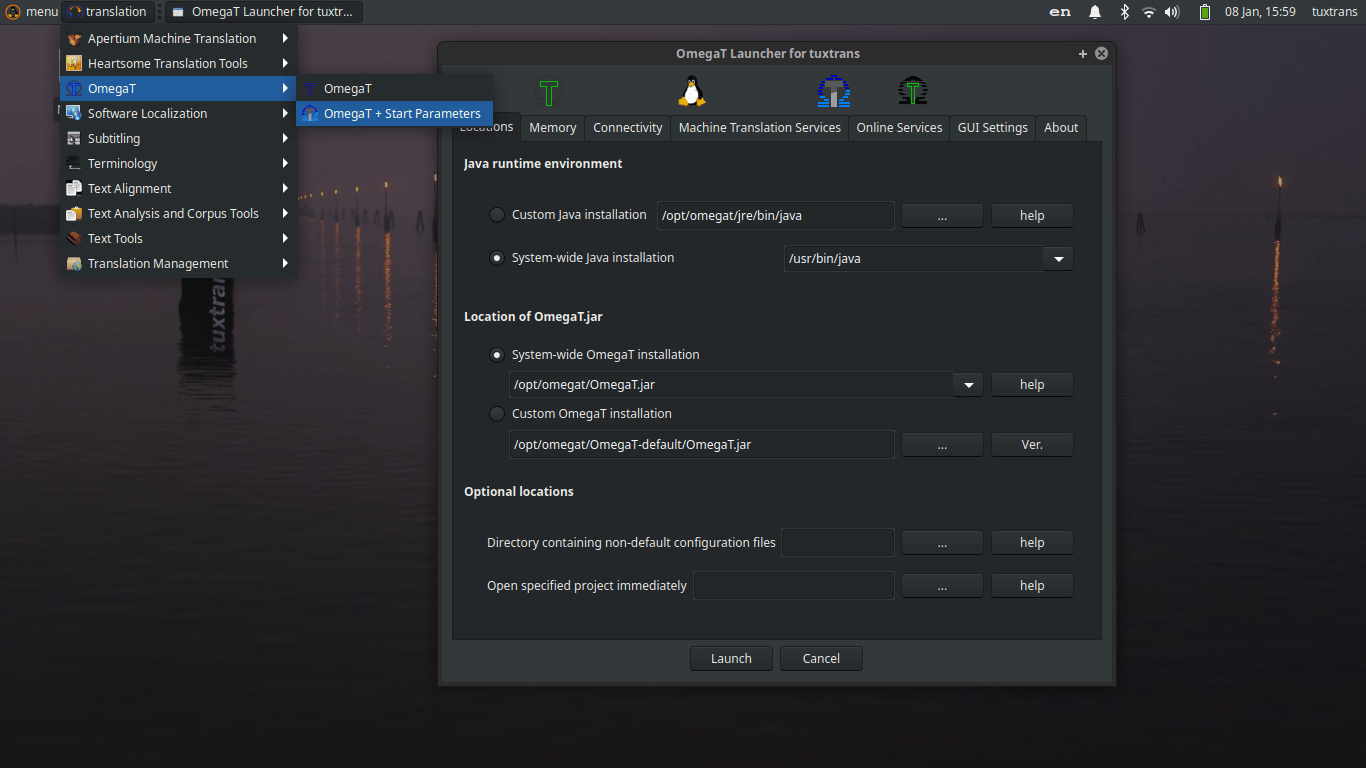Browse for the non-default configuration directory
The image size is (1366, 768).
point(943,543)
